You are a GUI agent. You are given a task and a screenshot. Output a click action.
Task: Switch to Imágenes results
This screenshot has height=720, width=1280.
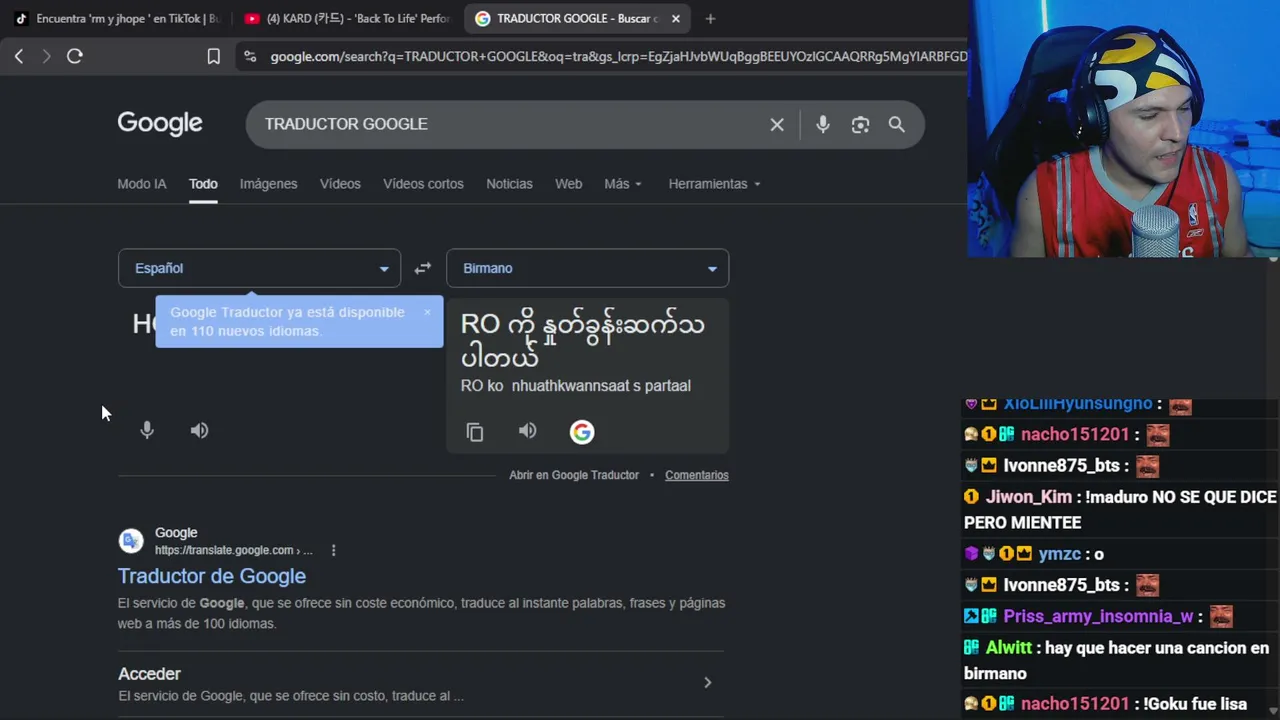point(268,184)
